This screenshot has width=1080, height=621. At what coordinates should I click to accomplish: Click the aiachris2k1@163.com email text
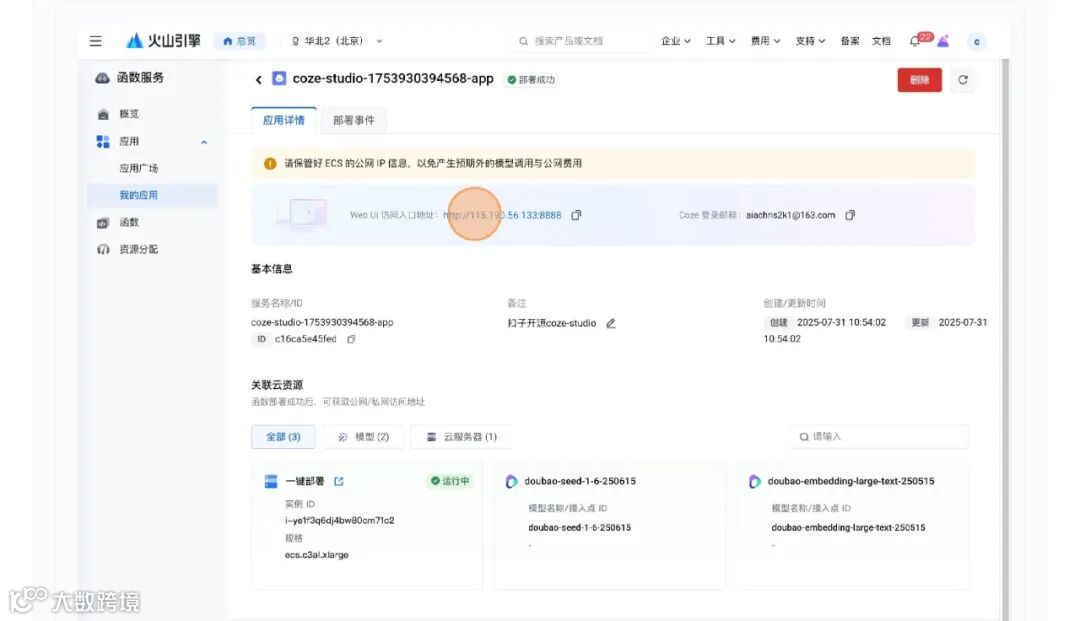tap(790, 215)
